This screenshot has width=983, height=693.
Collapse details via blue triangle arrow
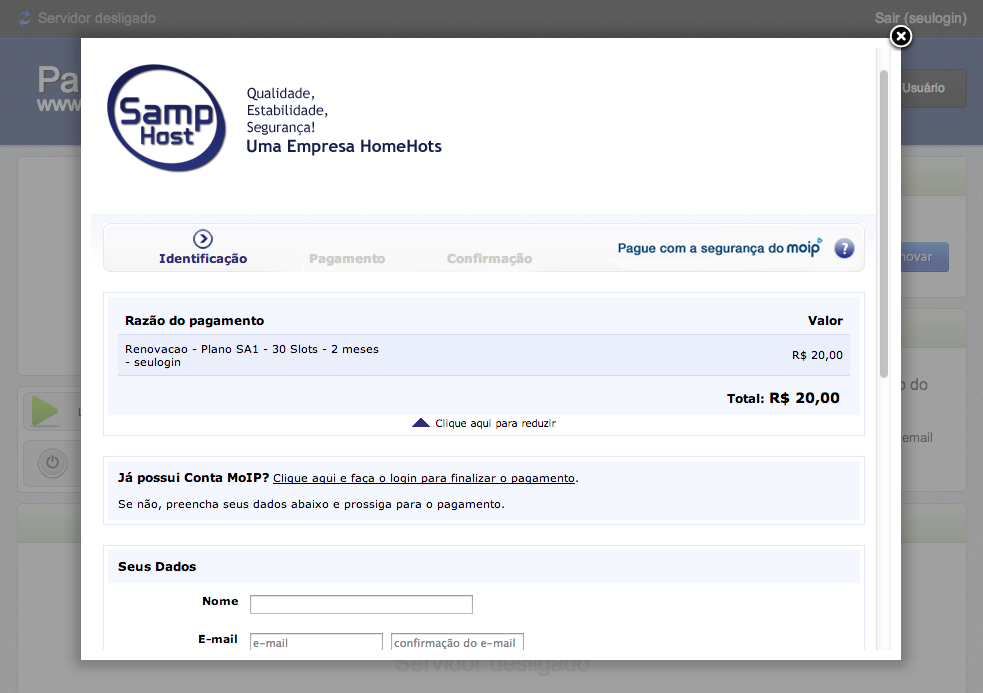[x=421, y=423]
